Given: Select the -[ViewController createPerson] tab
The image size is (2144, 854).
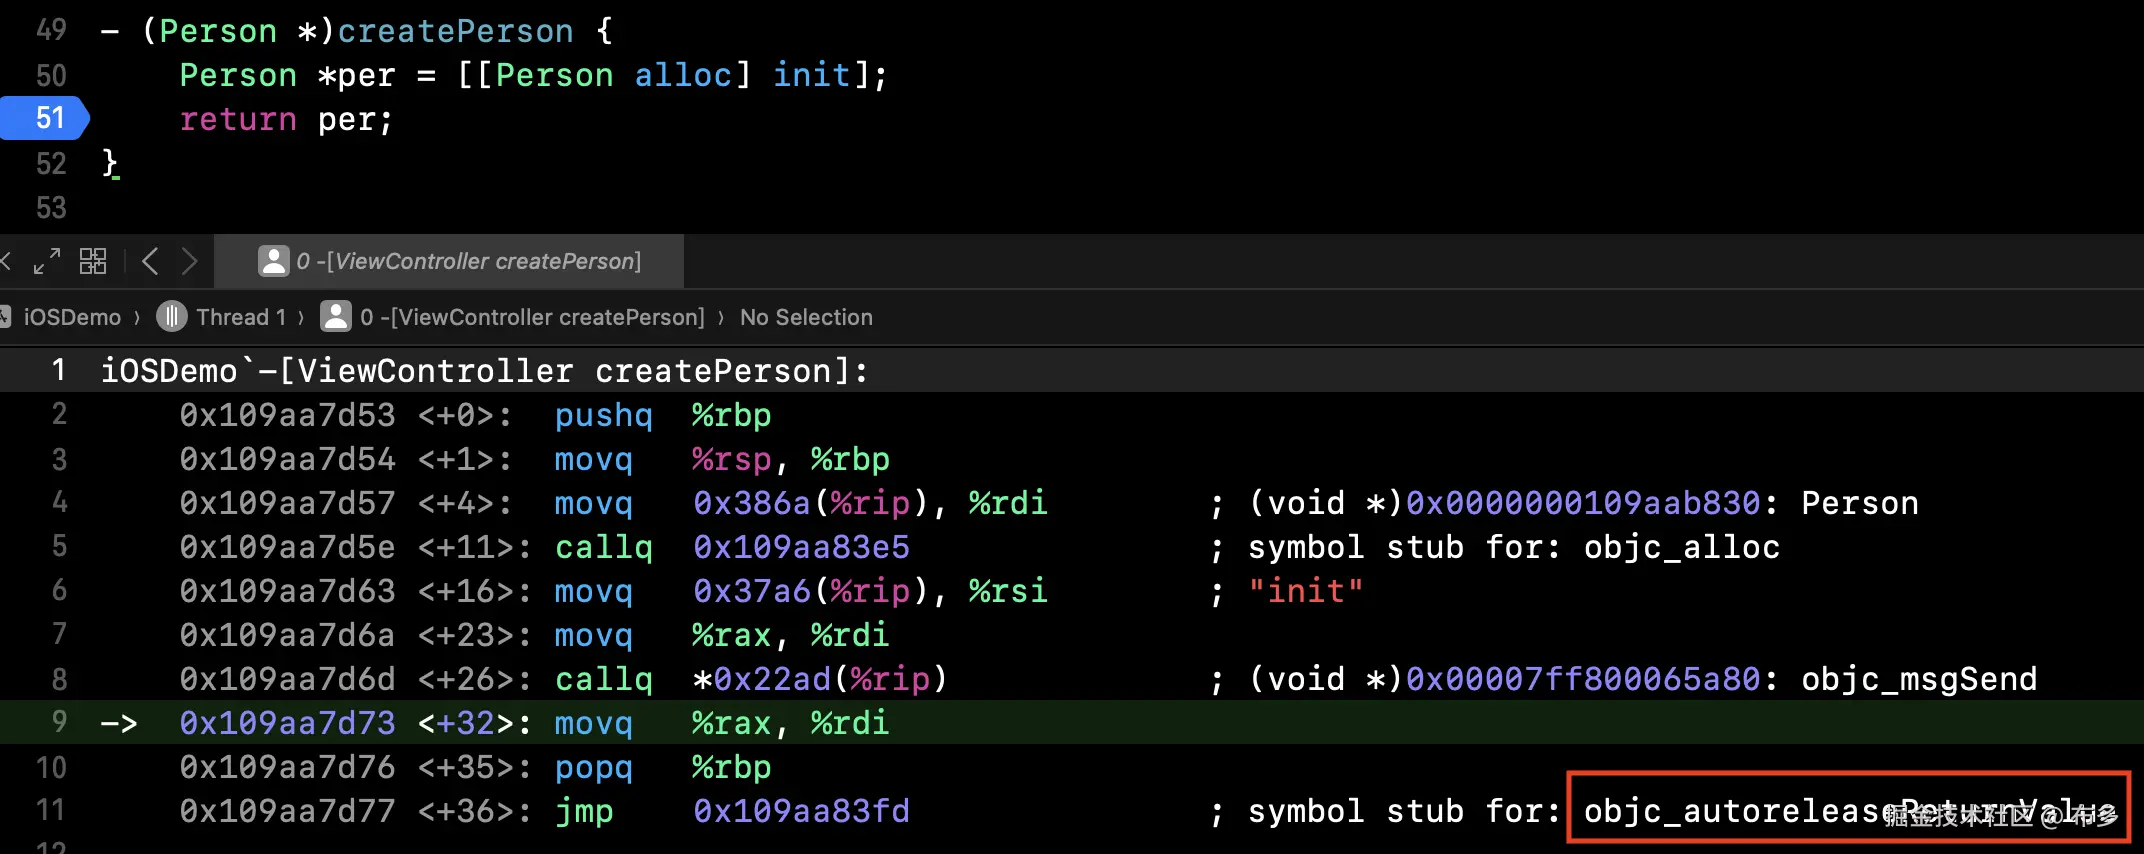Looking at the screenshot, I should click(468, 261).
